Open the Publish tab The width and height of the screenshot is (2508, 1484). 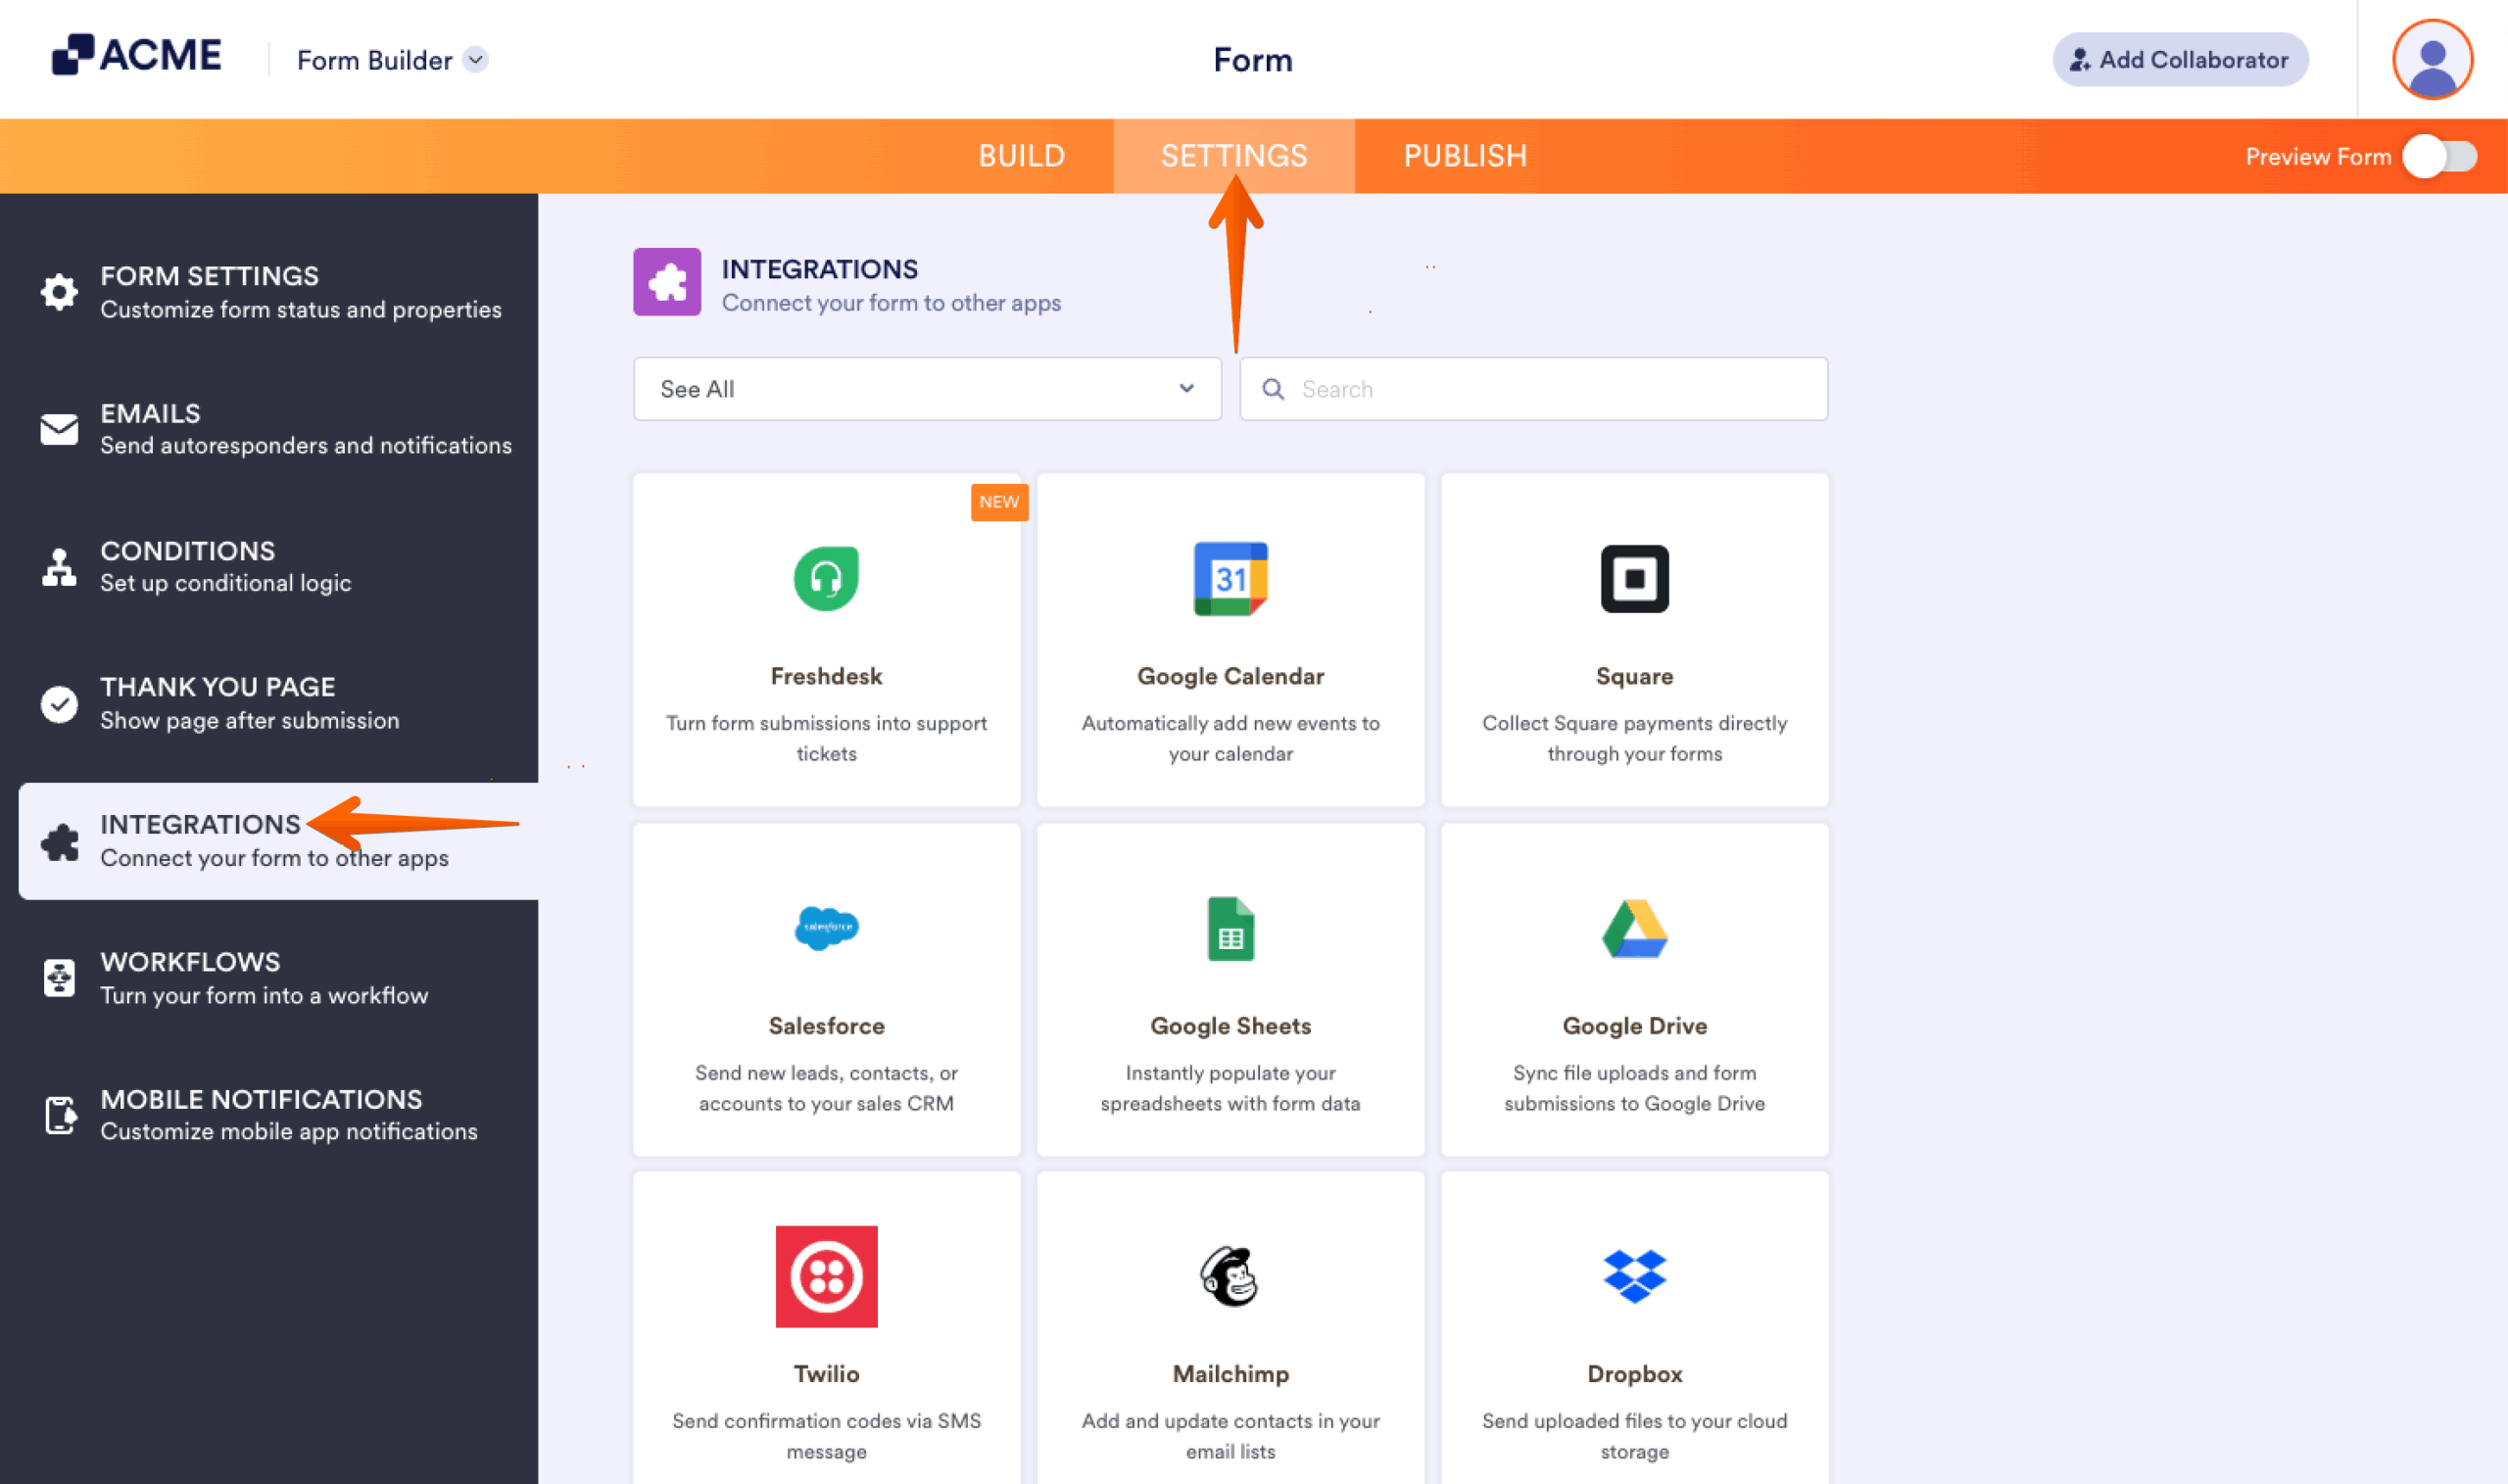(1465, 156)
